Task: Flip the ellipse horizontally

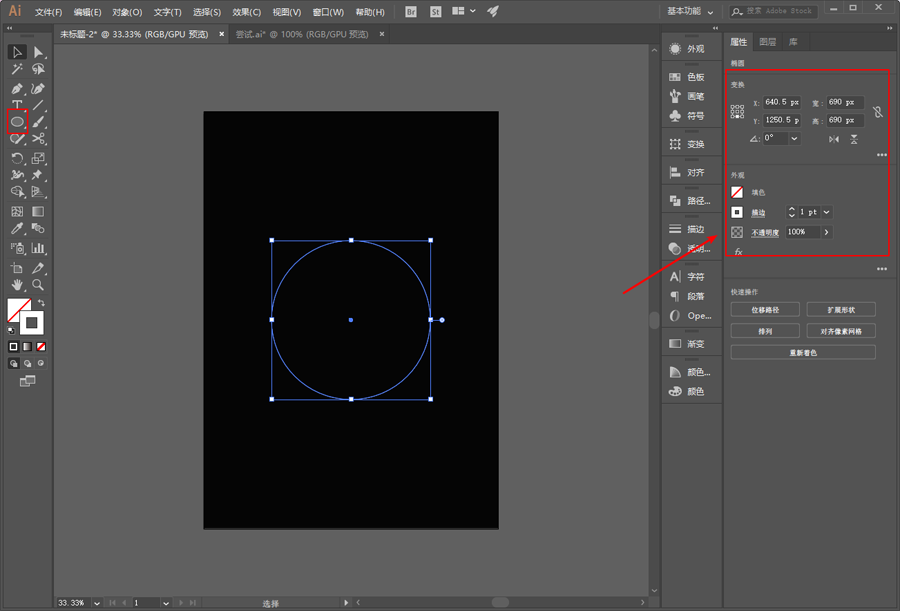Action: tap(834, 139)
